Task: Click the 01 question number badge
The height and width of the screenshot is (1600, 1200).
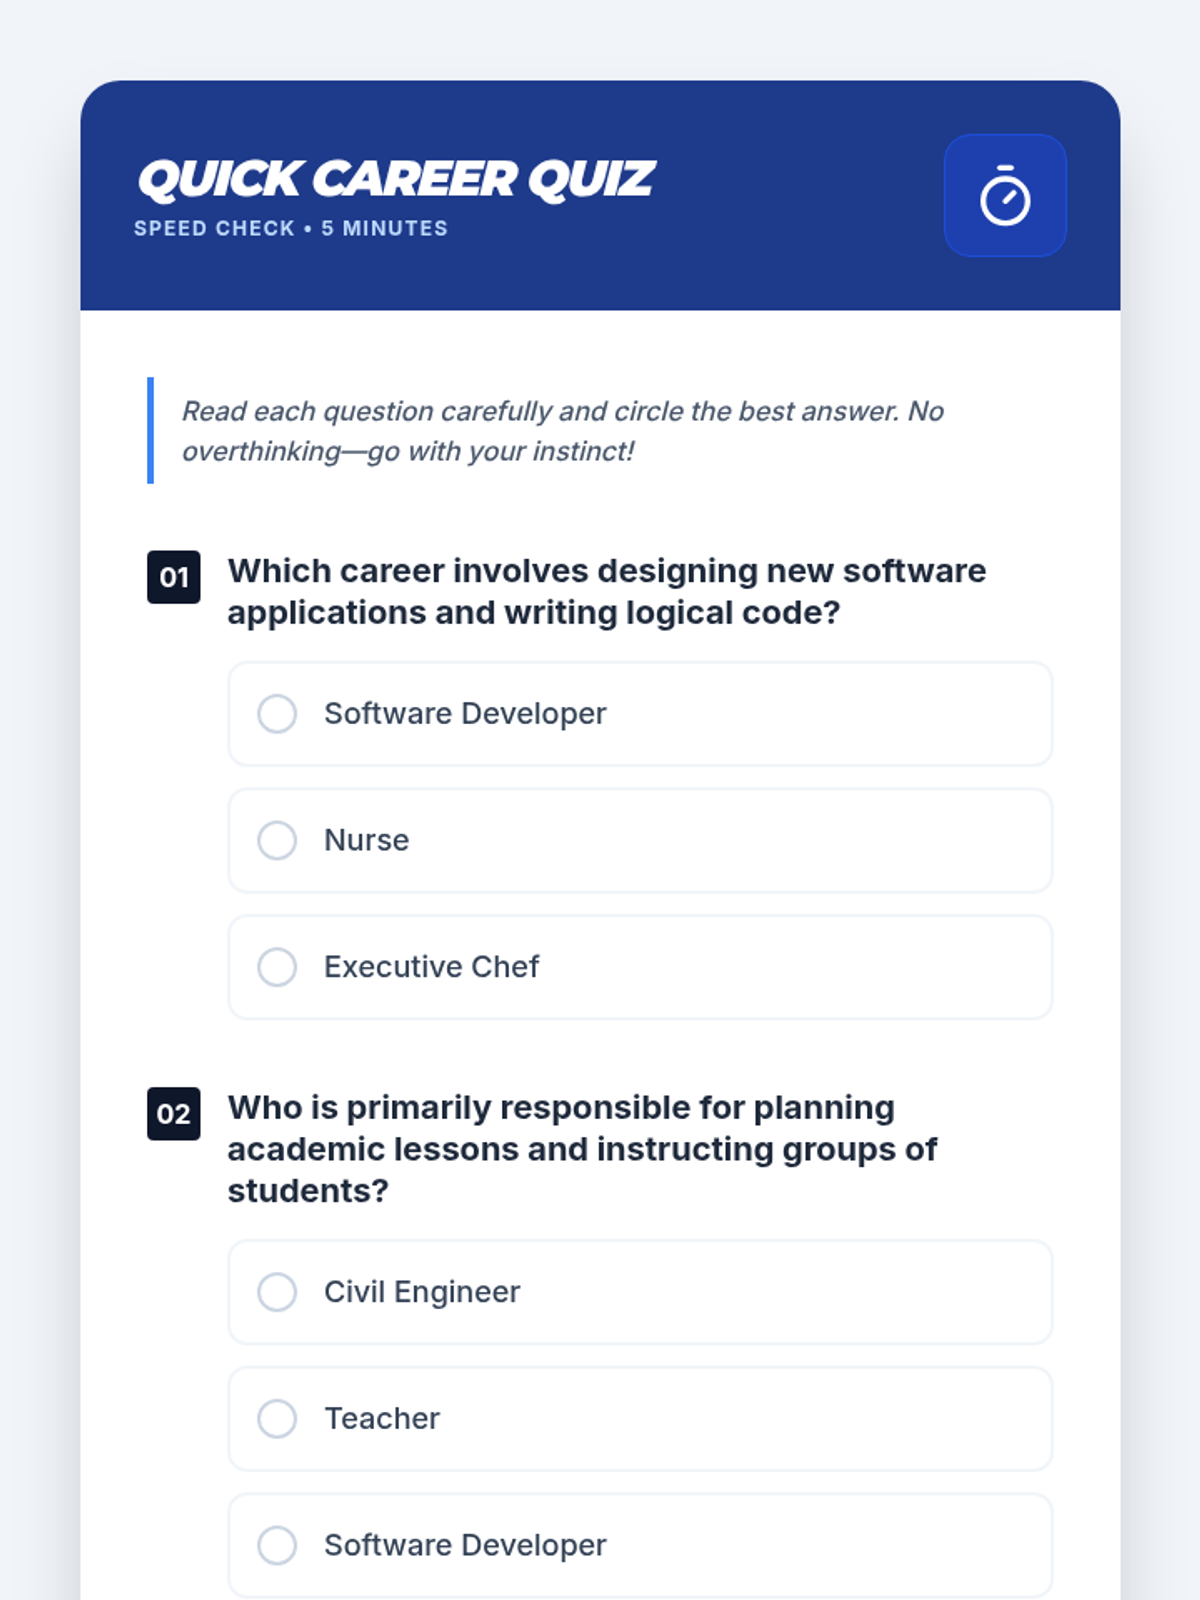Action: click(174, 577)
